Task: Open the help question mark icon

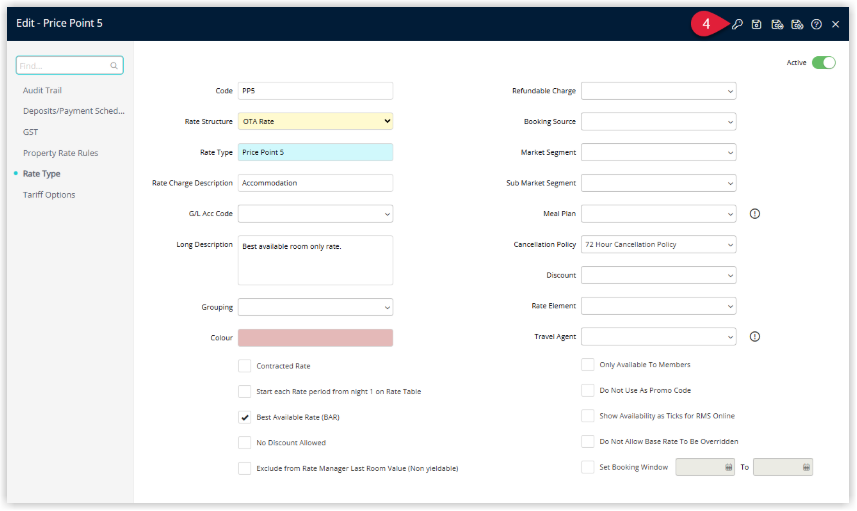Action: [817, 24]
